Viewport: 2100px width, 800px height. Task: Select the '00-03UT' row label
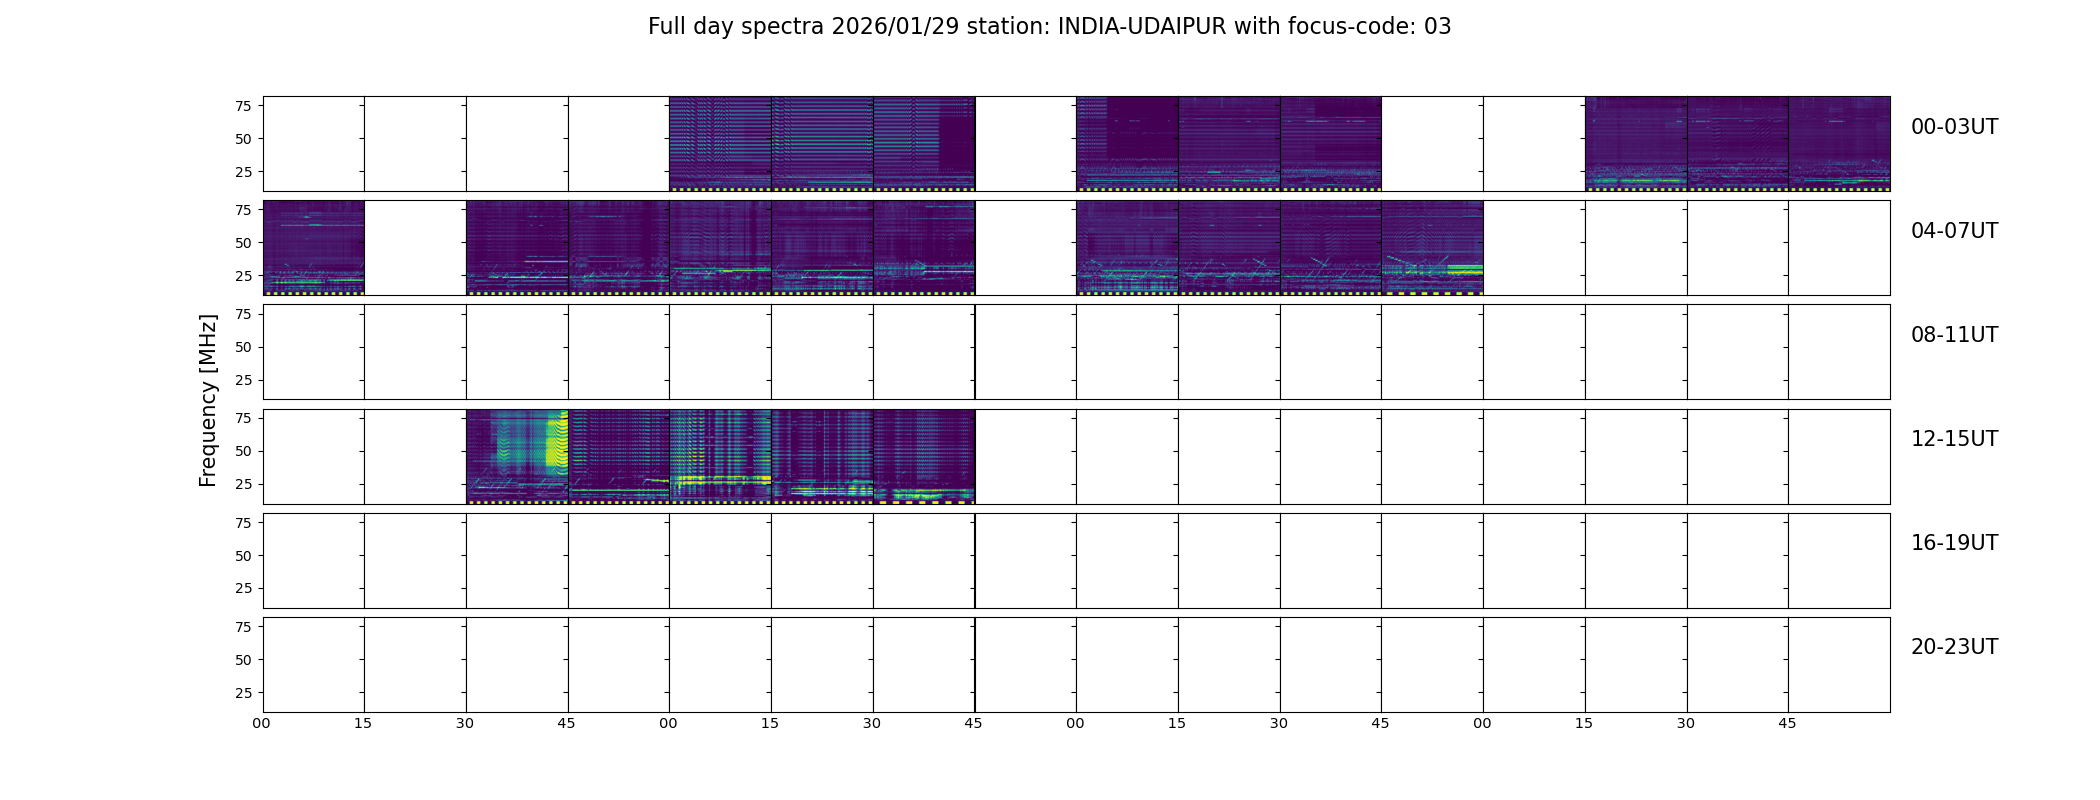[1954, 127]
